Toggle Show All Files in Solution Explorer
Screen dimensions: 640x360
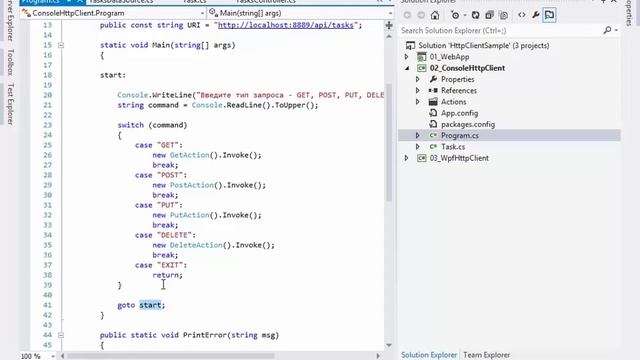[x=504, y=15]
